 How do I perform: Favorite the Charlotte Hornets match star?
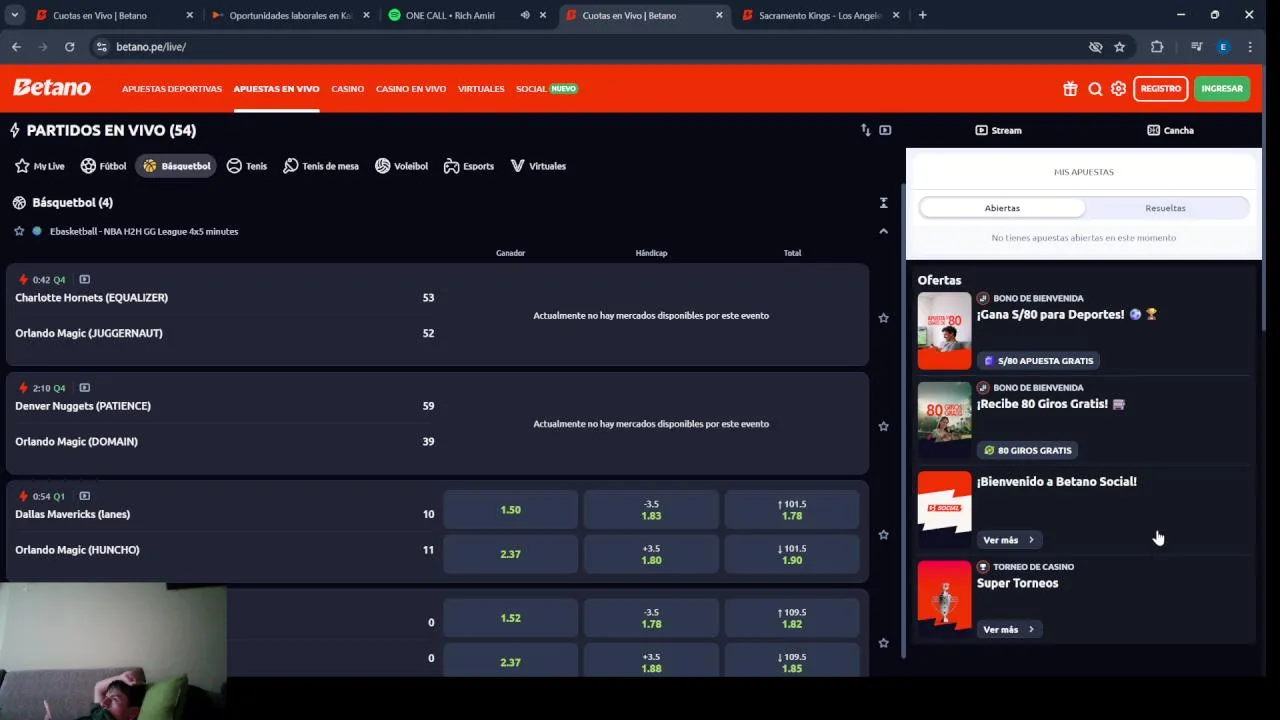(883, 318)
